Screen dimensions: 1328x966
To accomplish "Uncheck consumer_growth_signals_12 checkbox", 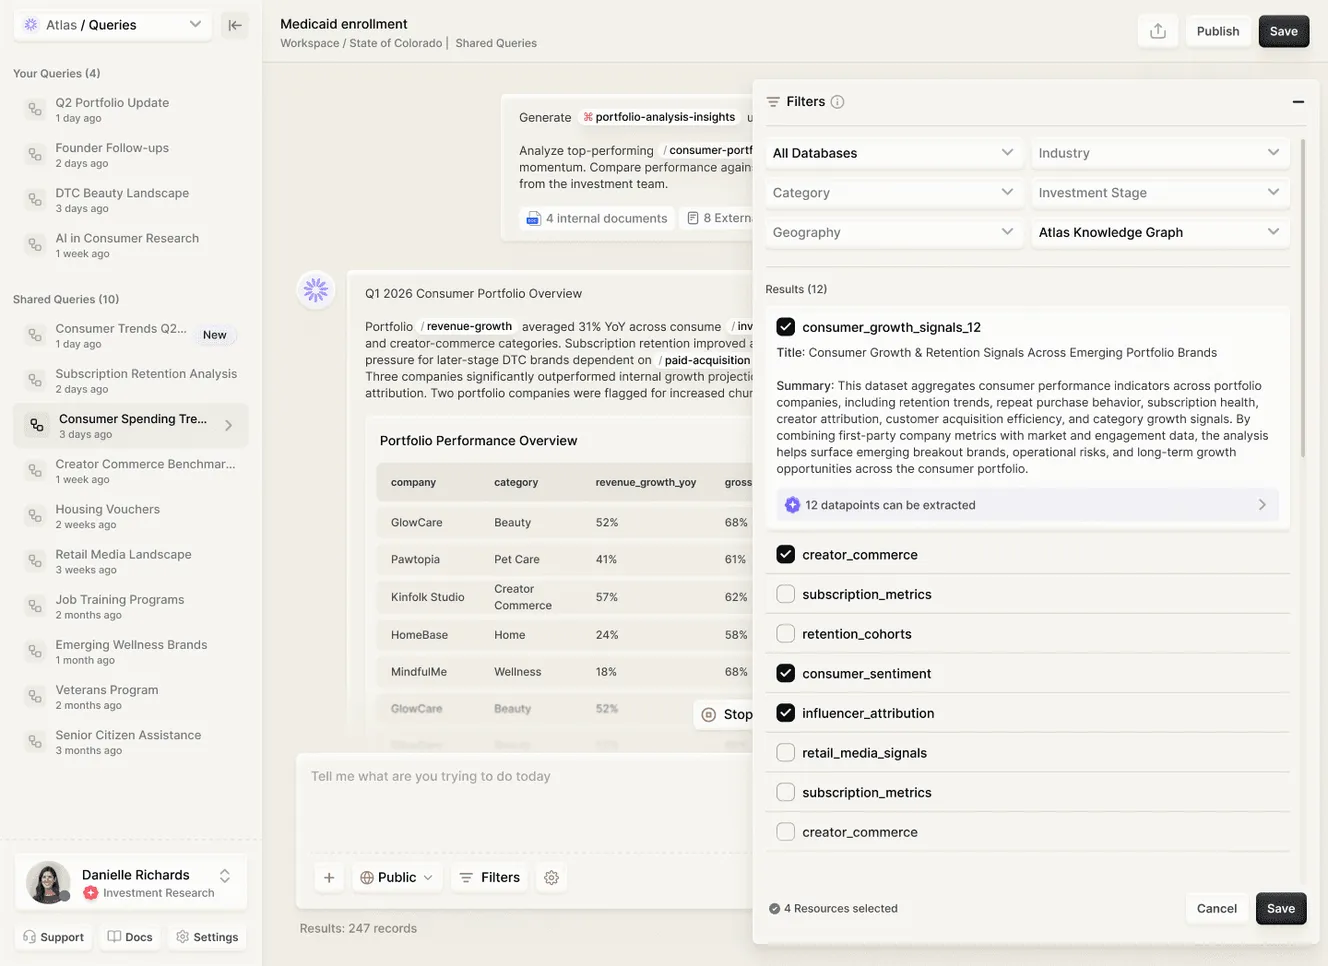I will (x=786, y=327).
